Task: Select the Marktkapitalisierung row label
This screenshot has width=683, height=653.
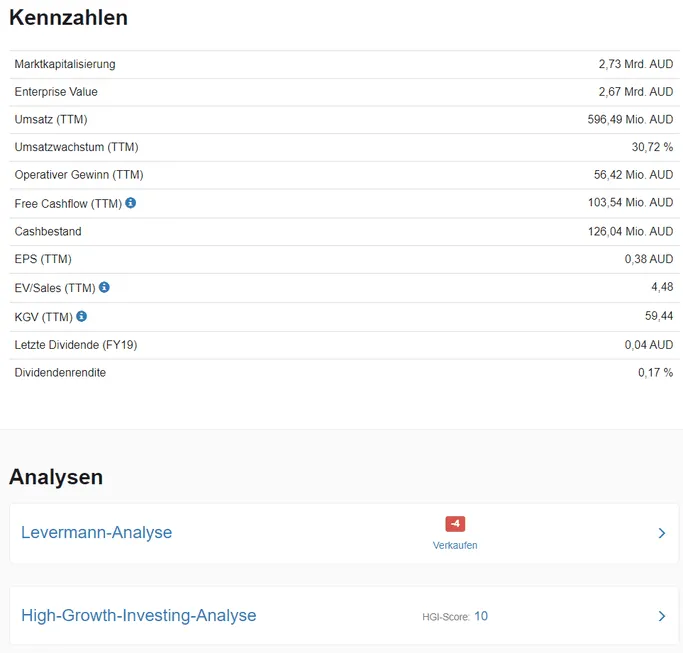Action: pyautogui.click(x=65, y=64)
